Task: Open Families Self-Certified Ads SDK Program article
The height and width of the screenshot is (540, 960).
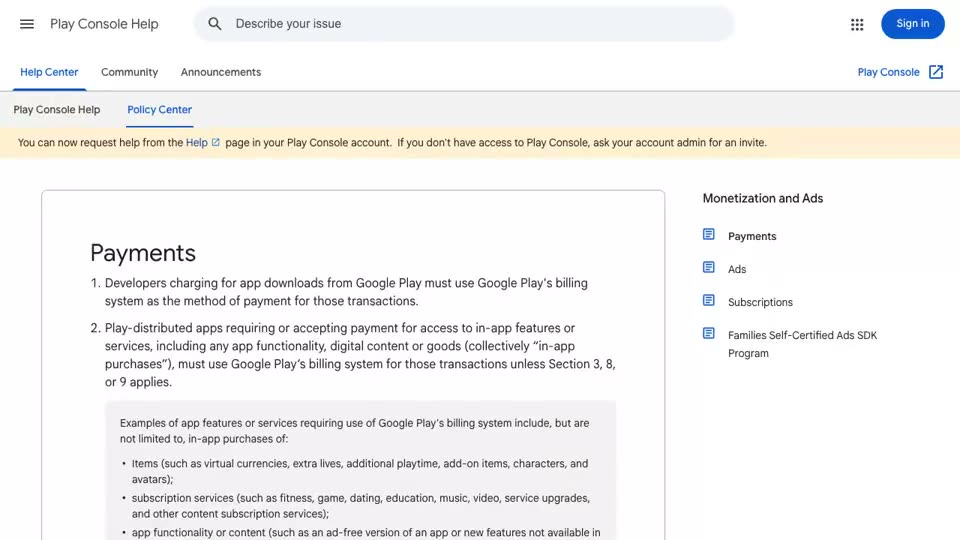Action: [x=803, y=344]
